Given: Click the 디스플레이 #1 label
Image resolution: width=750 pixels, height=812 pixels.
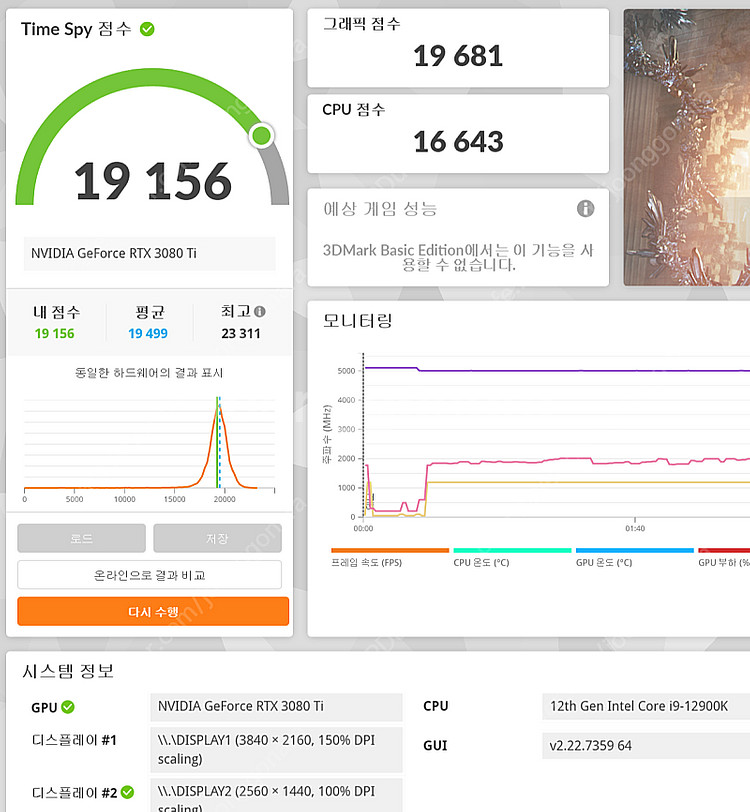Looking at the screenshot, I should 74,740.
